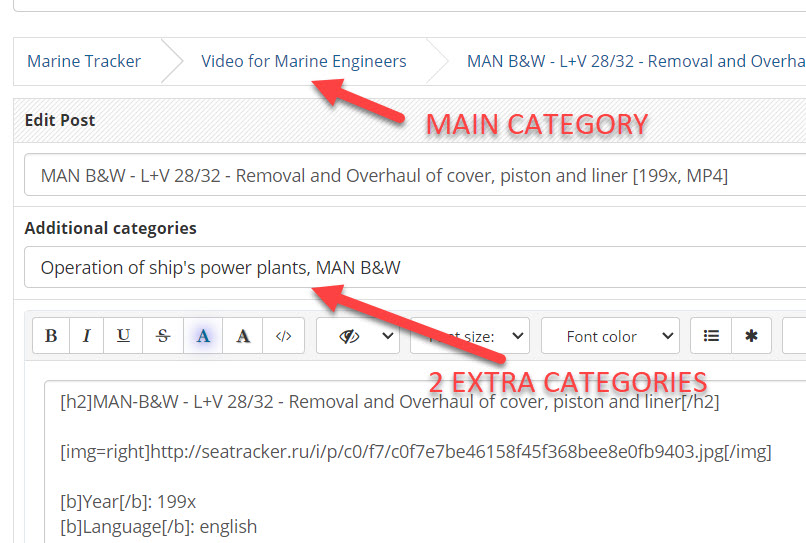Image resolution: width=806 pixels, height=543 pixels.
Task: Click the highlighted blue A text button
Action: pos(203,337)
